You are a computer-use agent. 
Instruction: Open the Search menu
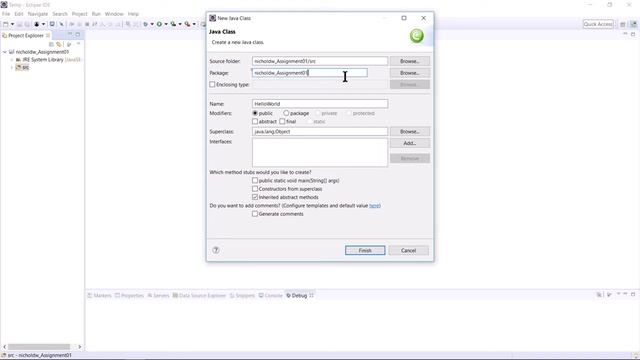coord(60,14)
